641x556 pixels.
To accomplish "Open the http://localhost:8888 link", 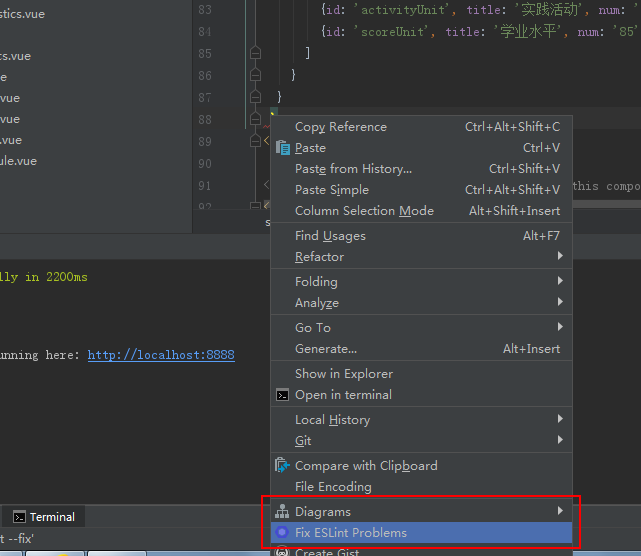I will click(x=161, y=355).
